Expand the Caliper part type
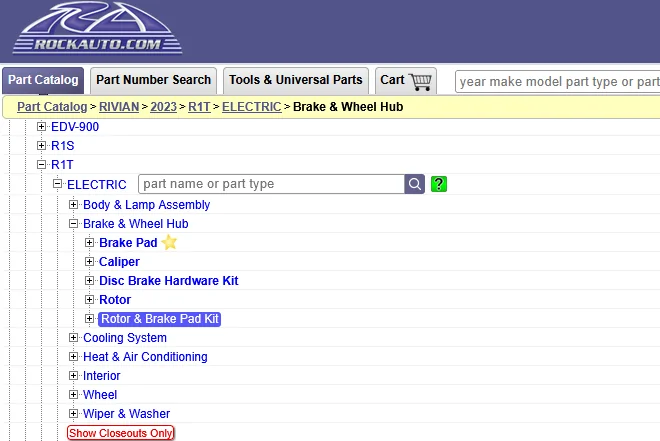The width and height of the screenshot is (660, 441). point(89,261)
